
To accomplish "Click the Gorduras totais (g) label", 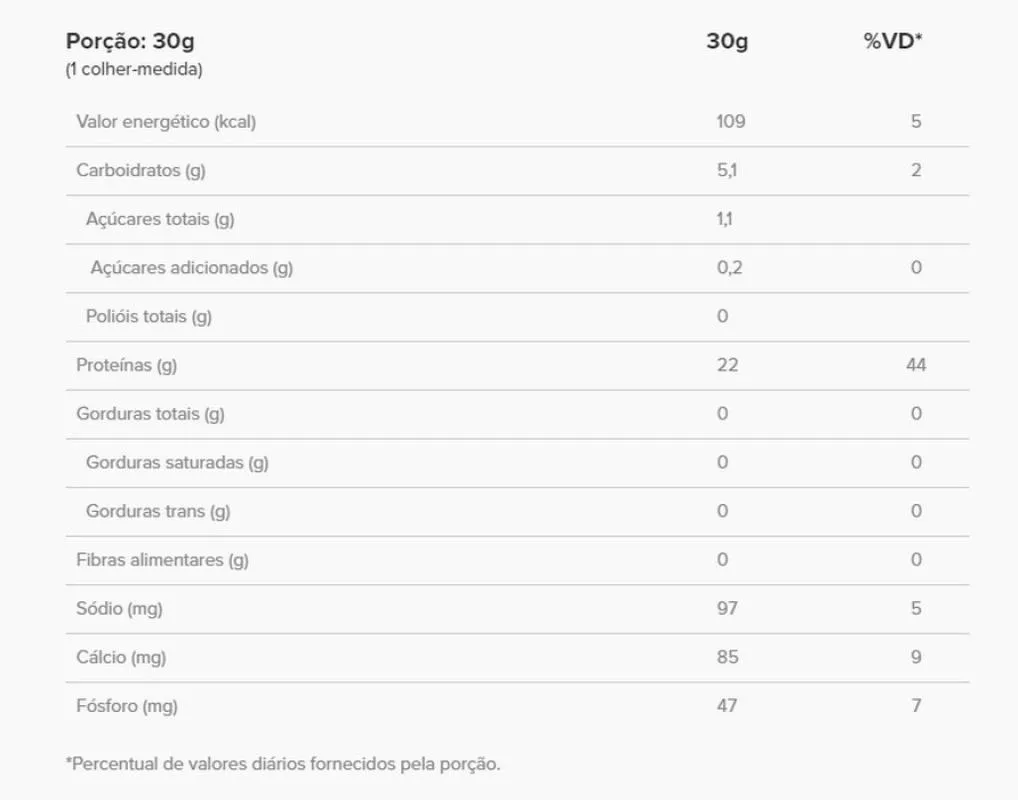I will click(151, 414).
